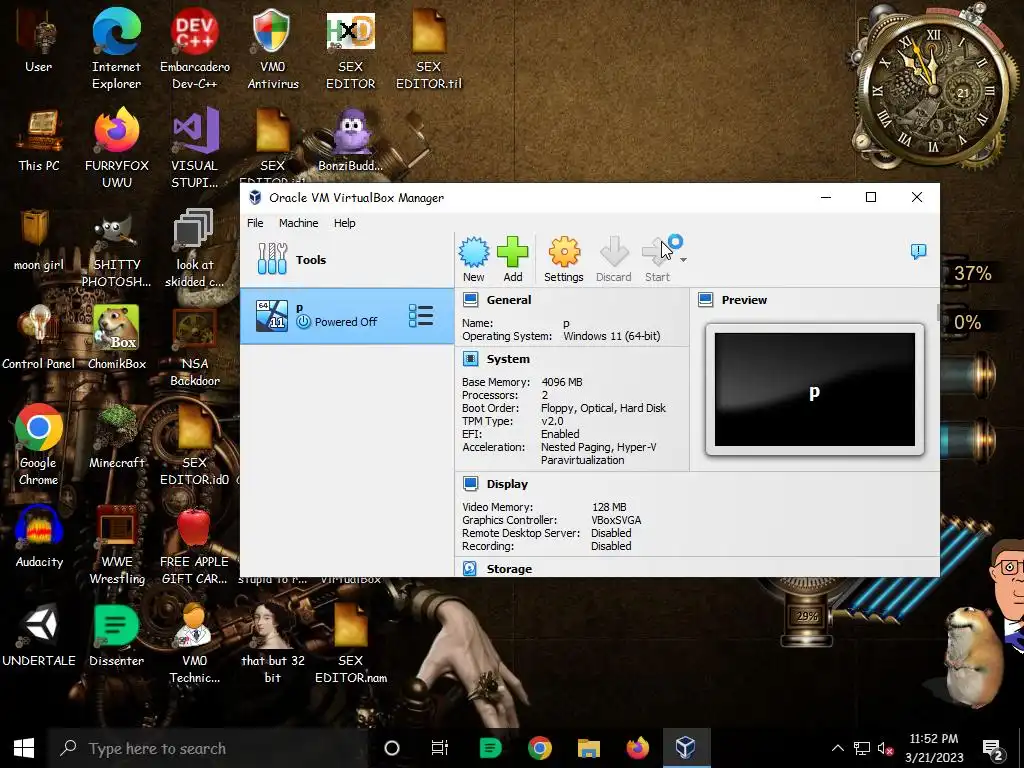Open the Start button dropdown arrow
This screenshot has width=1024, height=768.
[683, 260]
